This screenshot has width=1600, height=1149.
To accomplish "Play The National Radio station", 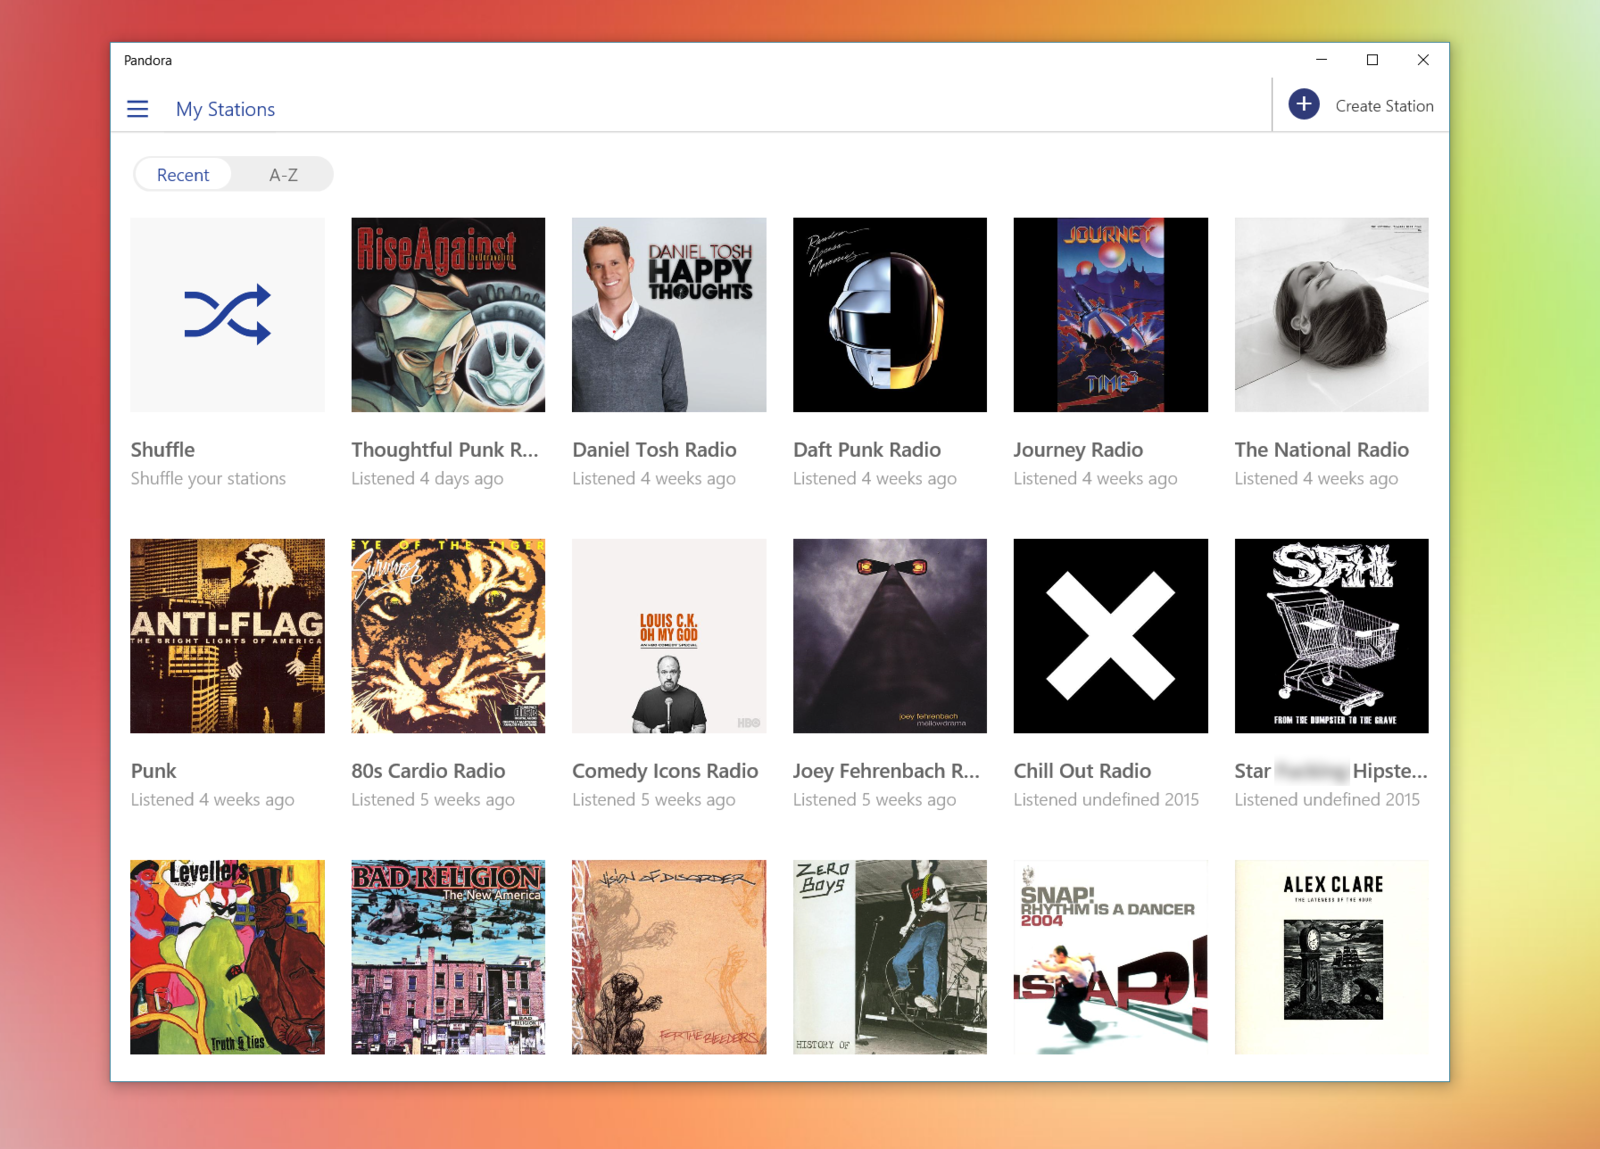I will pos(1331,315).
